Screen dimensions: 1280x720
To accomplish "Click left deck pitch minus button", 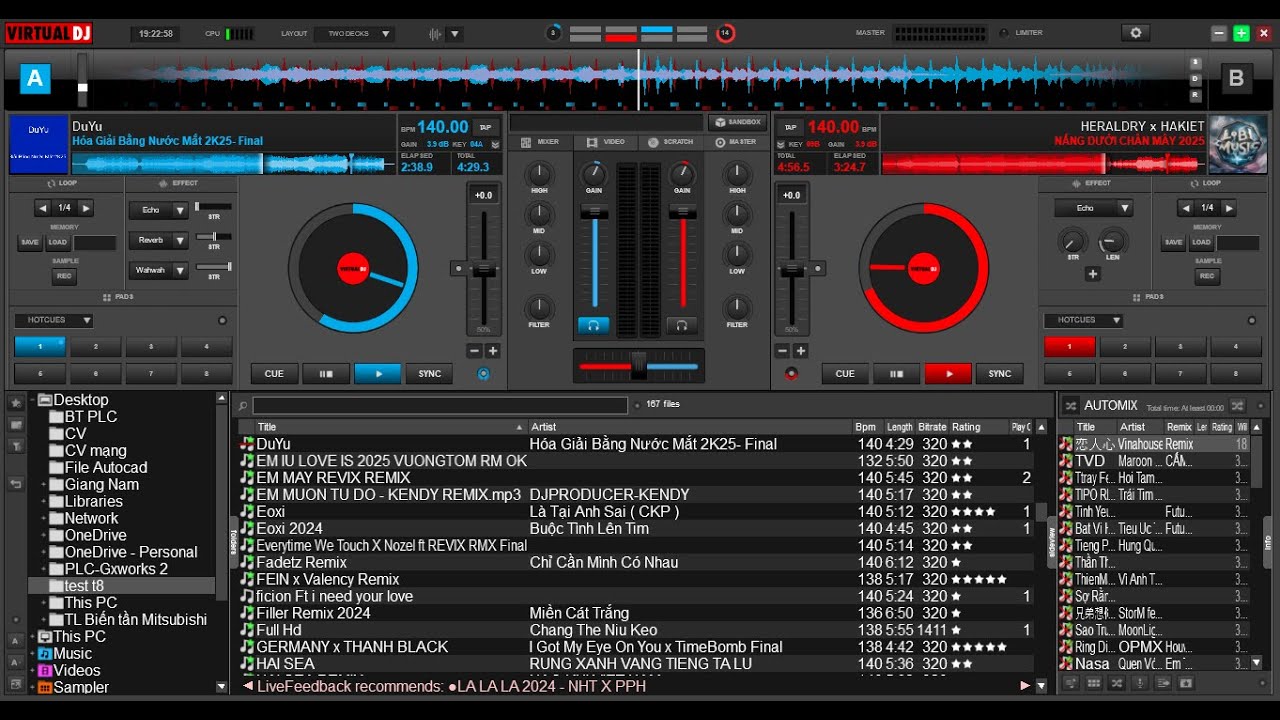I will coord(475,351).
